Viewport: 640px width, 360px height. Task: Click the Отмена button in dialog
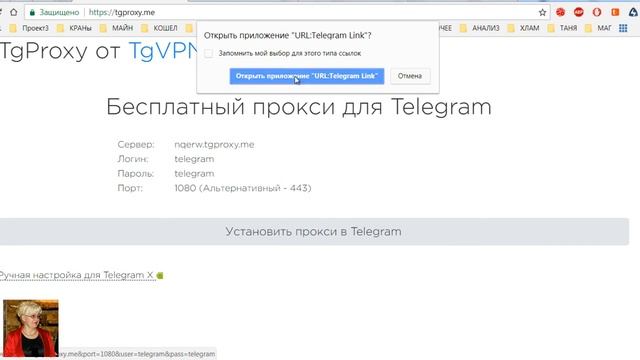[x=410, y=76]
